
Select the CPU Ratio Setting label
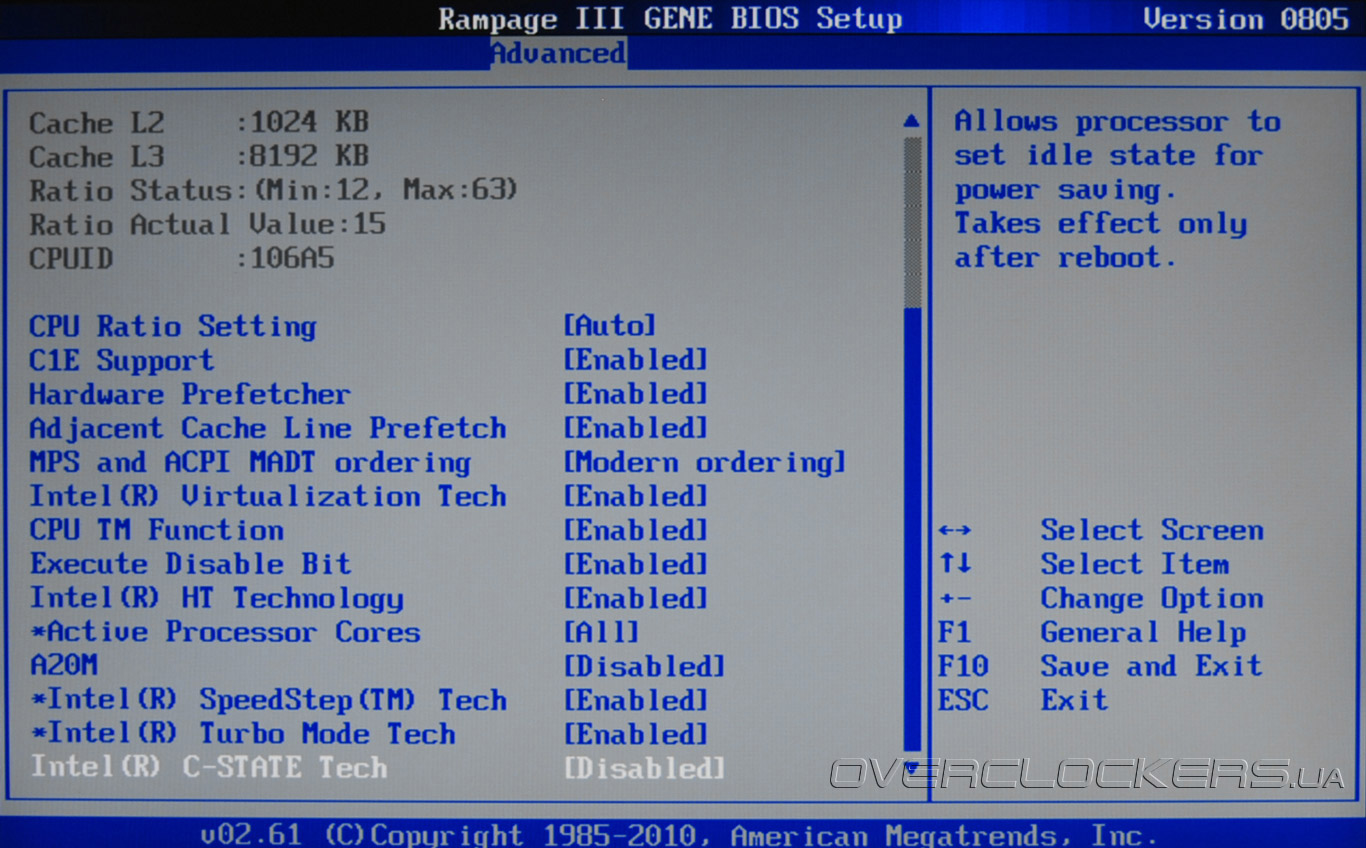click(x=172, y=326)
